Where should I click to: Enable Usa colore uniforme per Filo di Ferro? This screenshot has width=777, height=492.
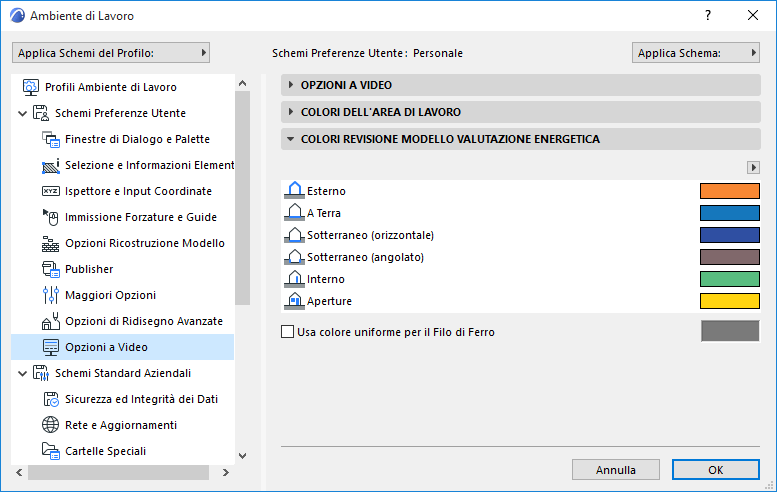288,332
